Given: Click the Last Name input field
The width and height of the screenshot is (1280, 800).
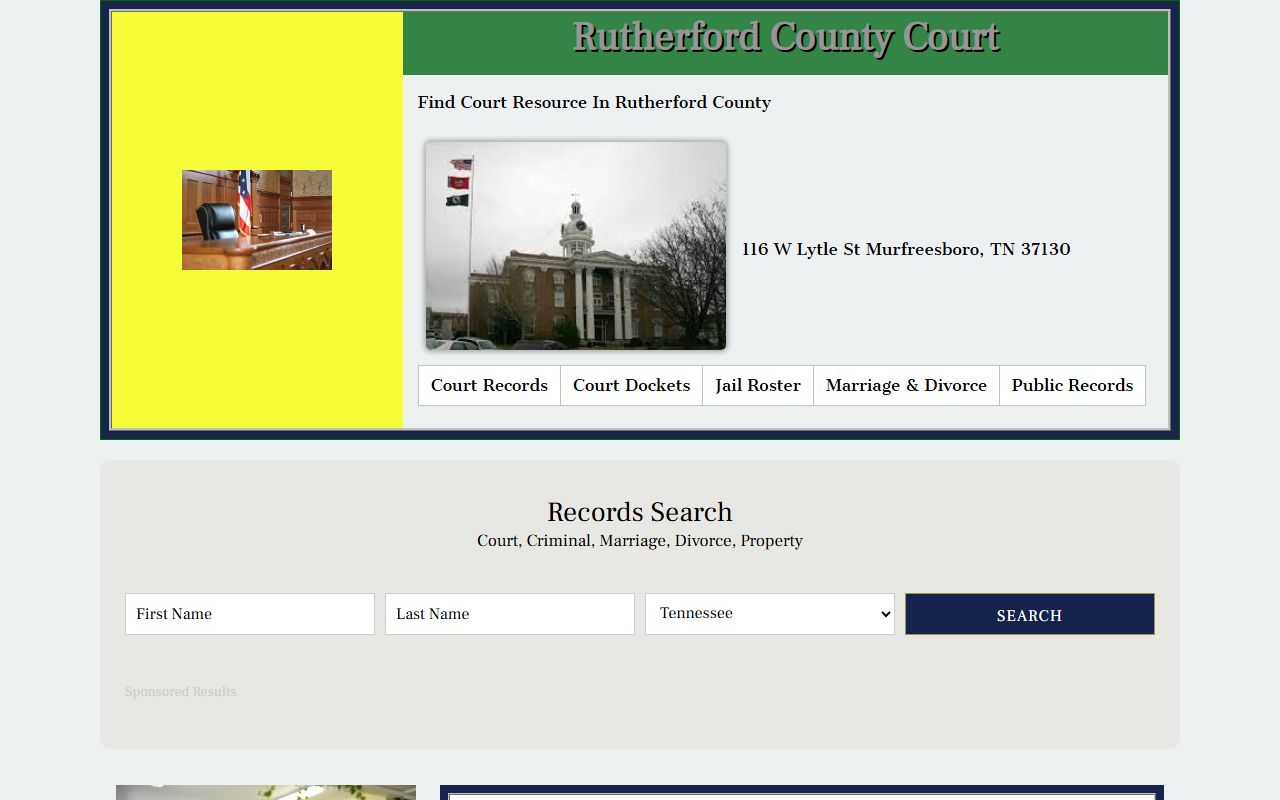Looking at the screenshot, I should point(510,614).
